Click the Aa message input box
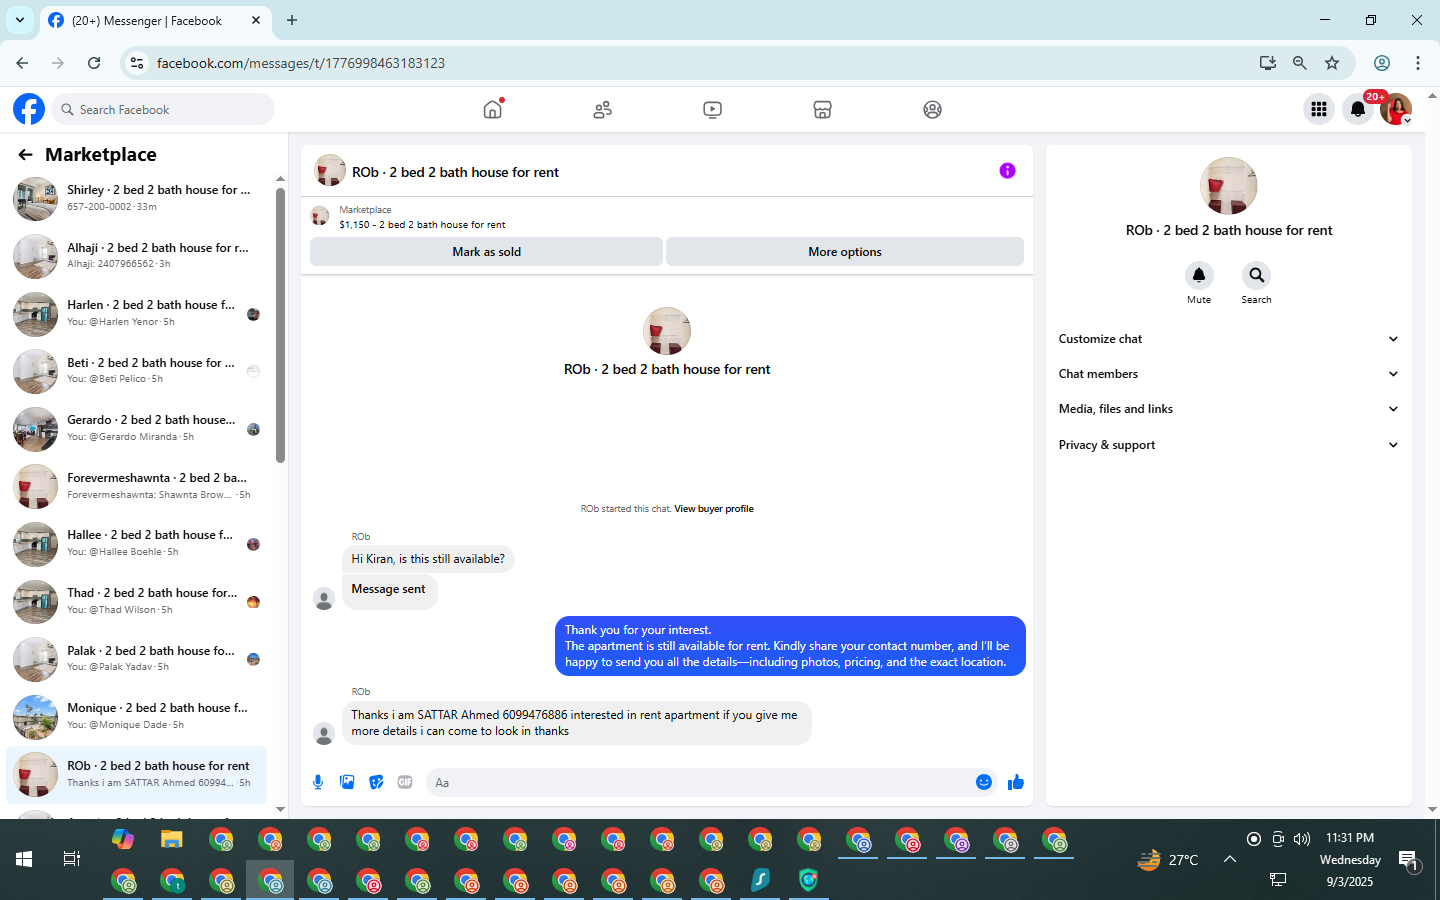Viewport: 1440px width, 900px height. (700, 782)
